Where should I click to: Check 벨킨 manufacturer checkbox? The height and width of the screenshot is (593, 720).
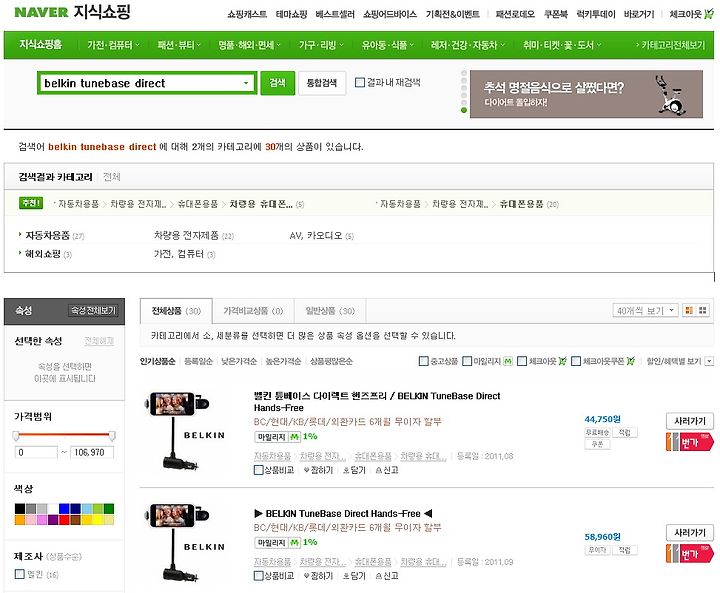tap(20, 574)
